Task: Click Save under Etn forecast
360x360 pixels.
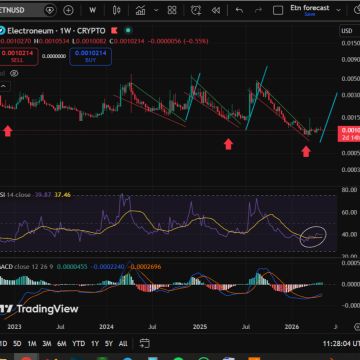Action: [310, 14]
